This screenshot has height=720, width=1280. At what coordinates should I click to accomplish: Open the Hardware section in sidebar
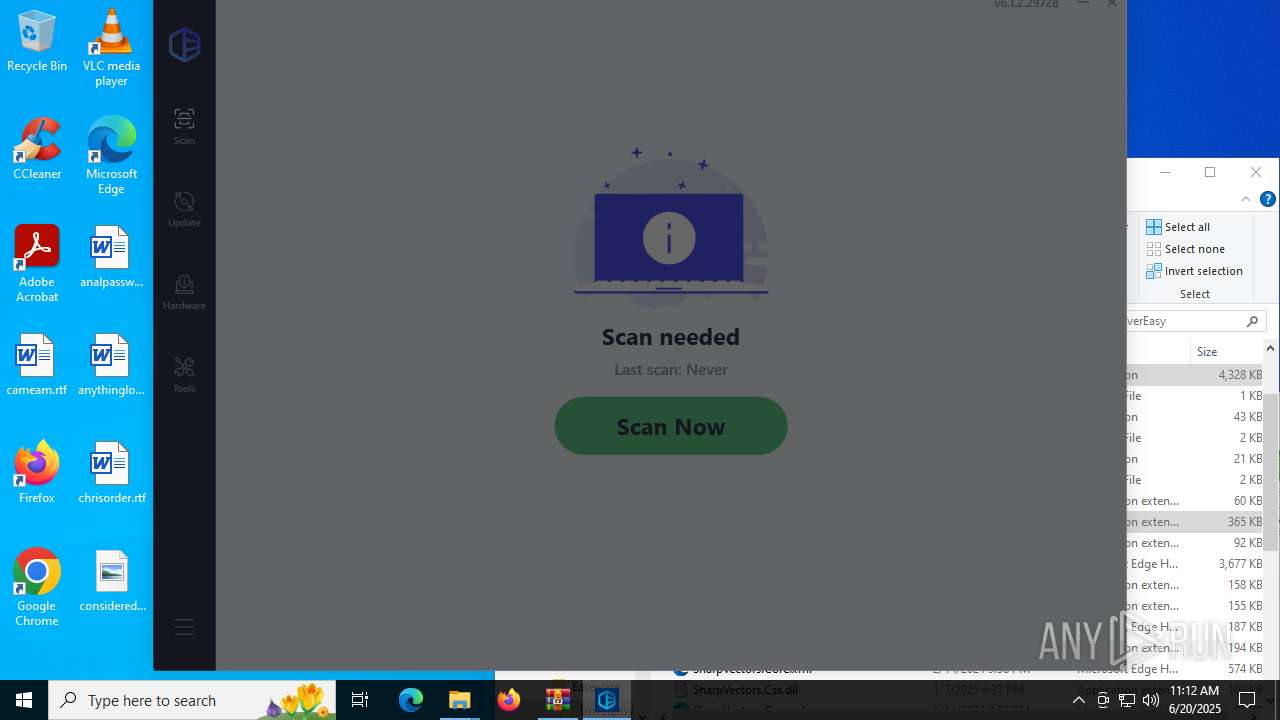(184, 292)
